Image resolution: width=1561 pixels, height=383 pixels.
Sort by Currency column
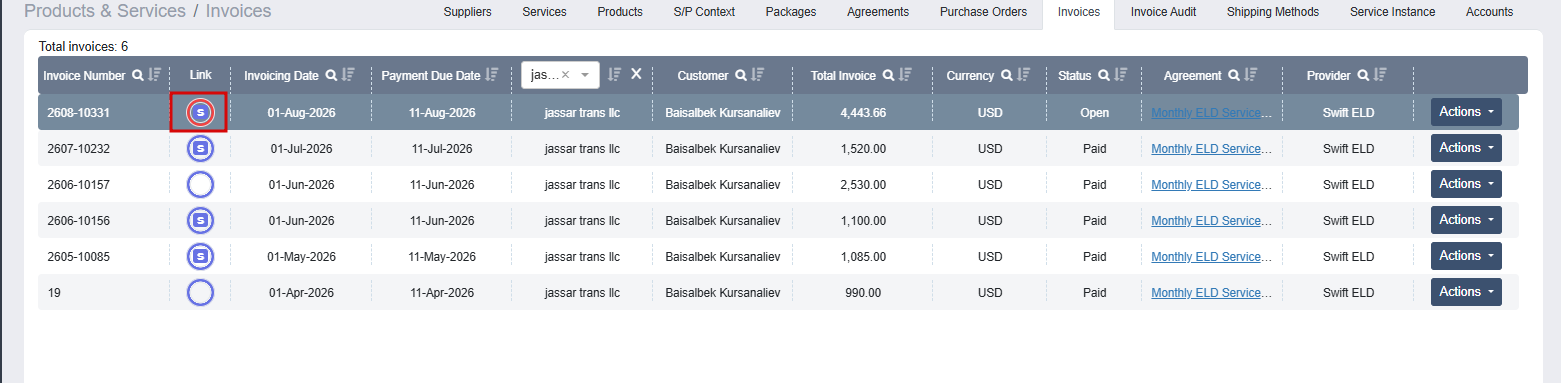point(1023,75)
